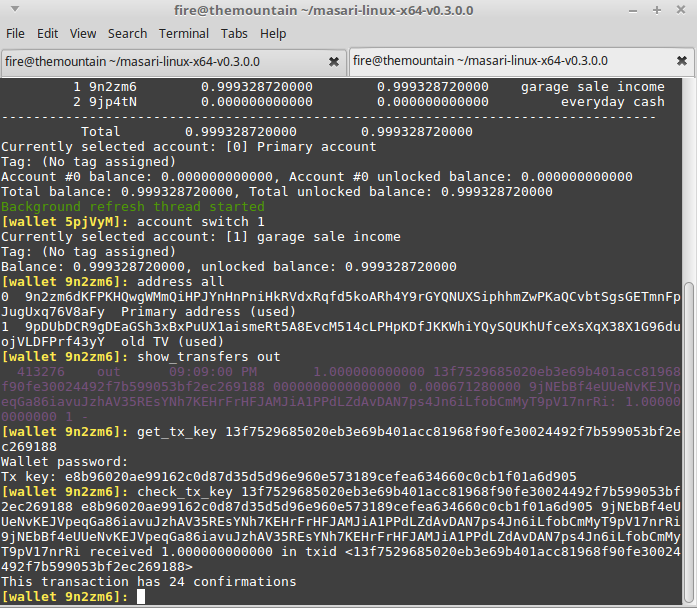Click the terminal vertical scrollbar thumb
This screenshot has height=608, width=697.
point(689,442)
